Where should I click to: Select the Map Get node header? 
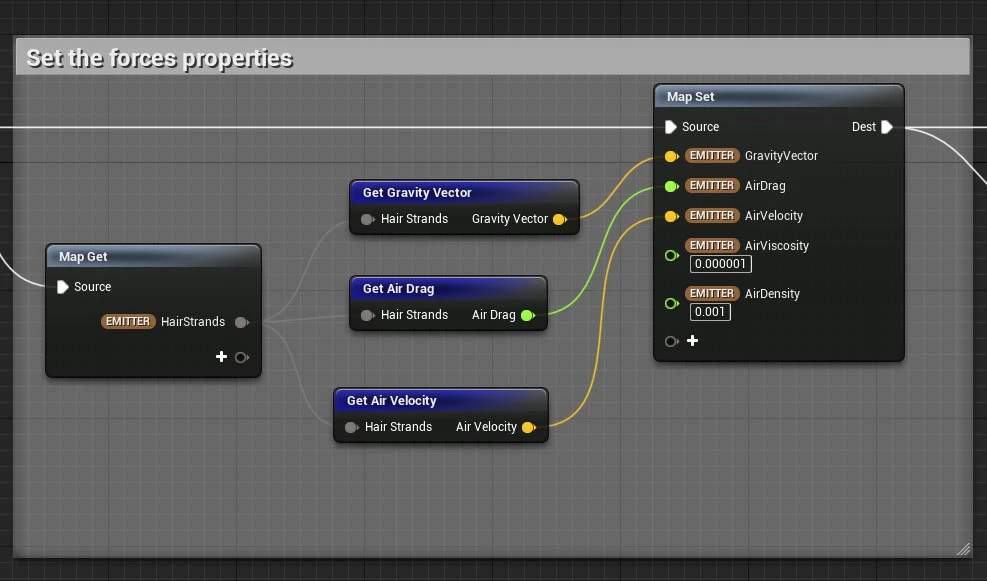154,256
